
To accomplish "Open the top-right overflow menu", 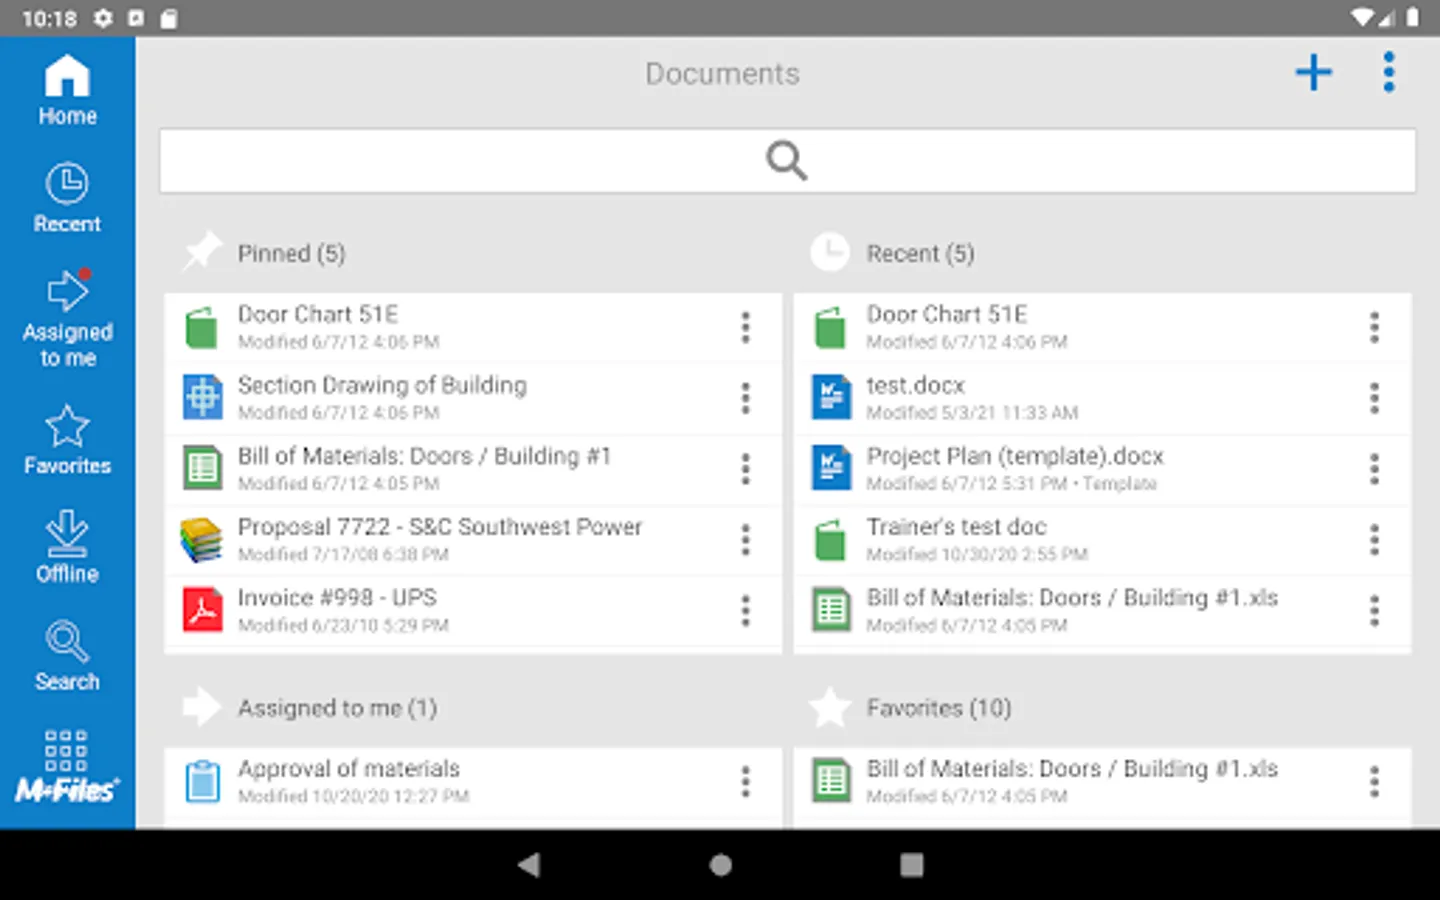I will pos(1389,72).
